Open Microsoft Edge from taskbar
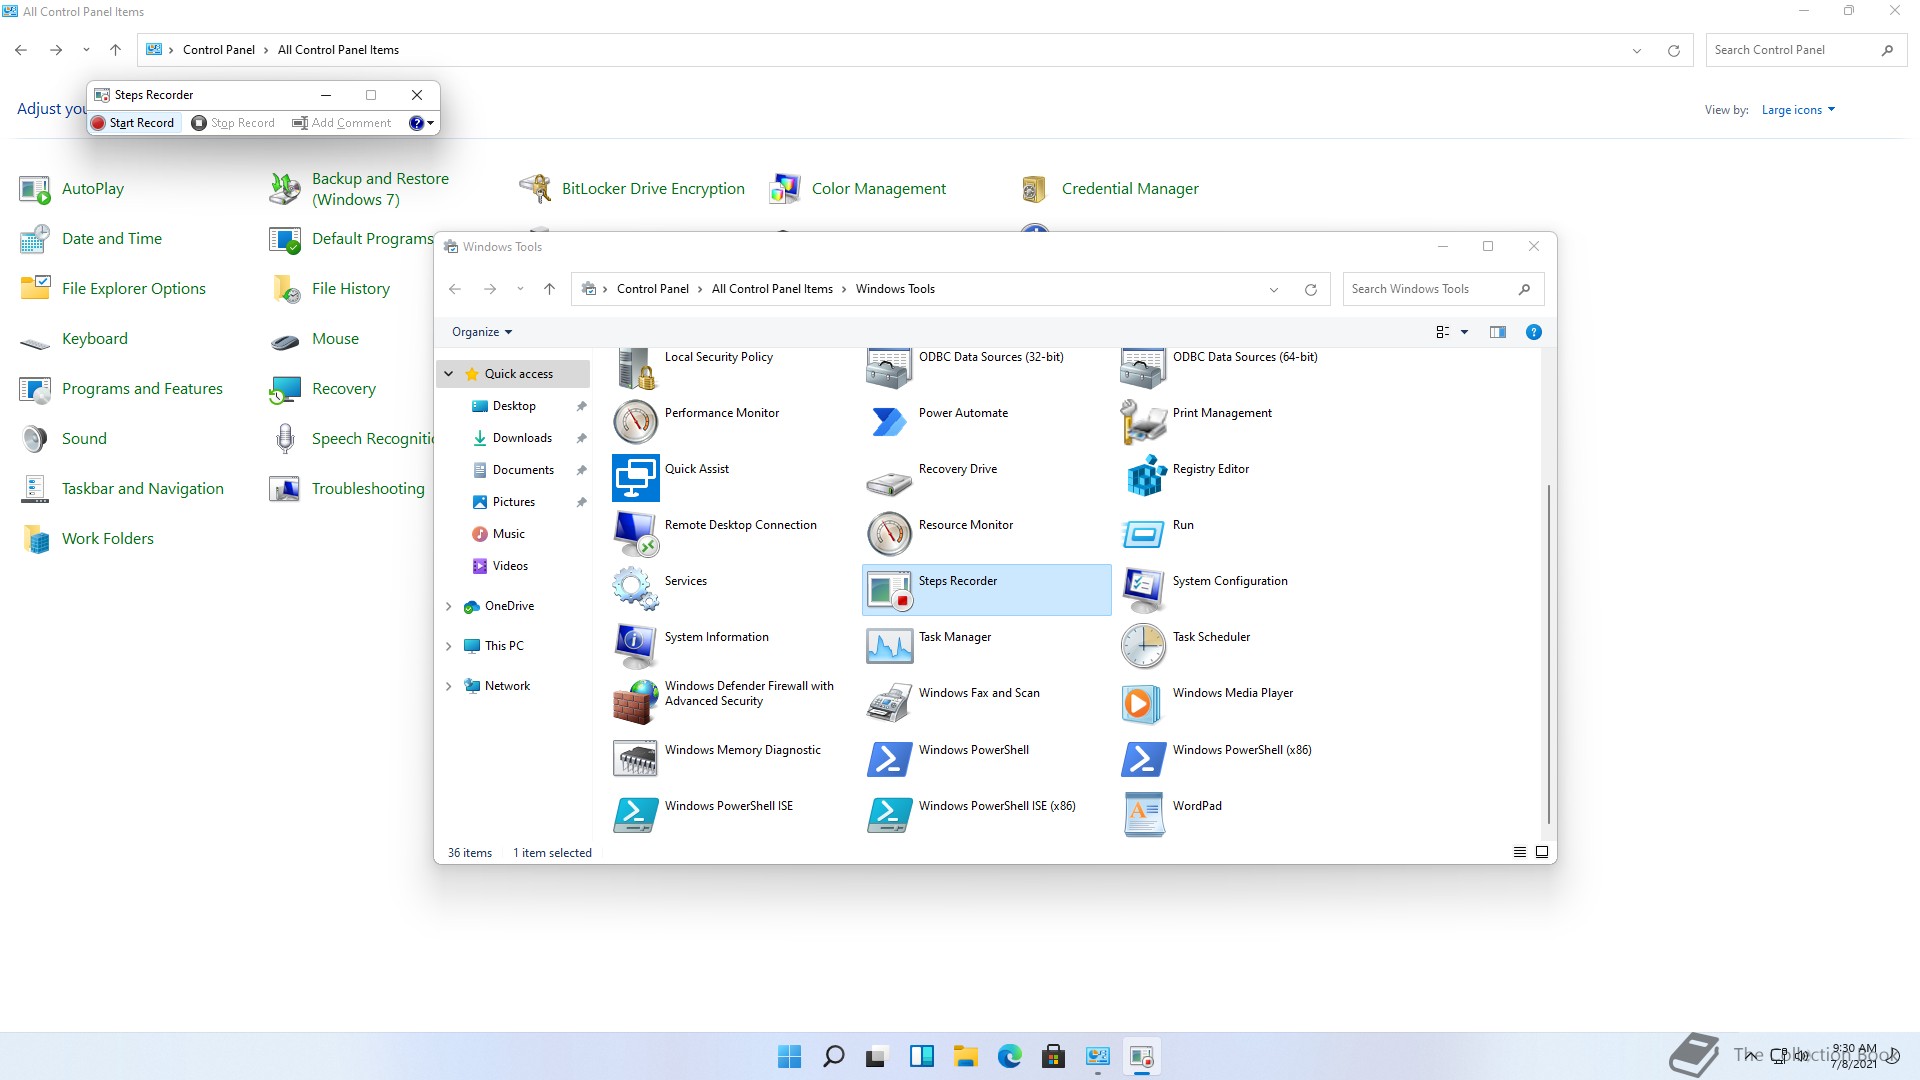Image resolution: width=1920 pixels, height=1080 pixels. coord(1009,1057)
